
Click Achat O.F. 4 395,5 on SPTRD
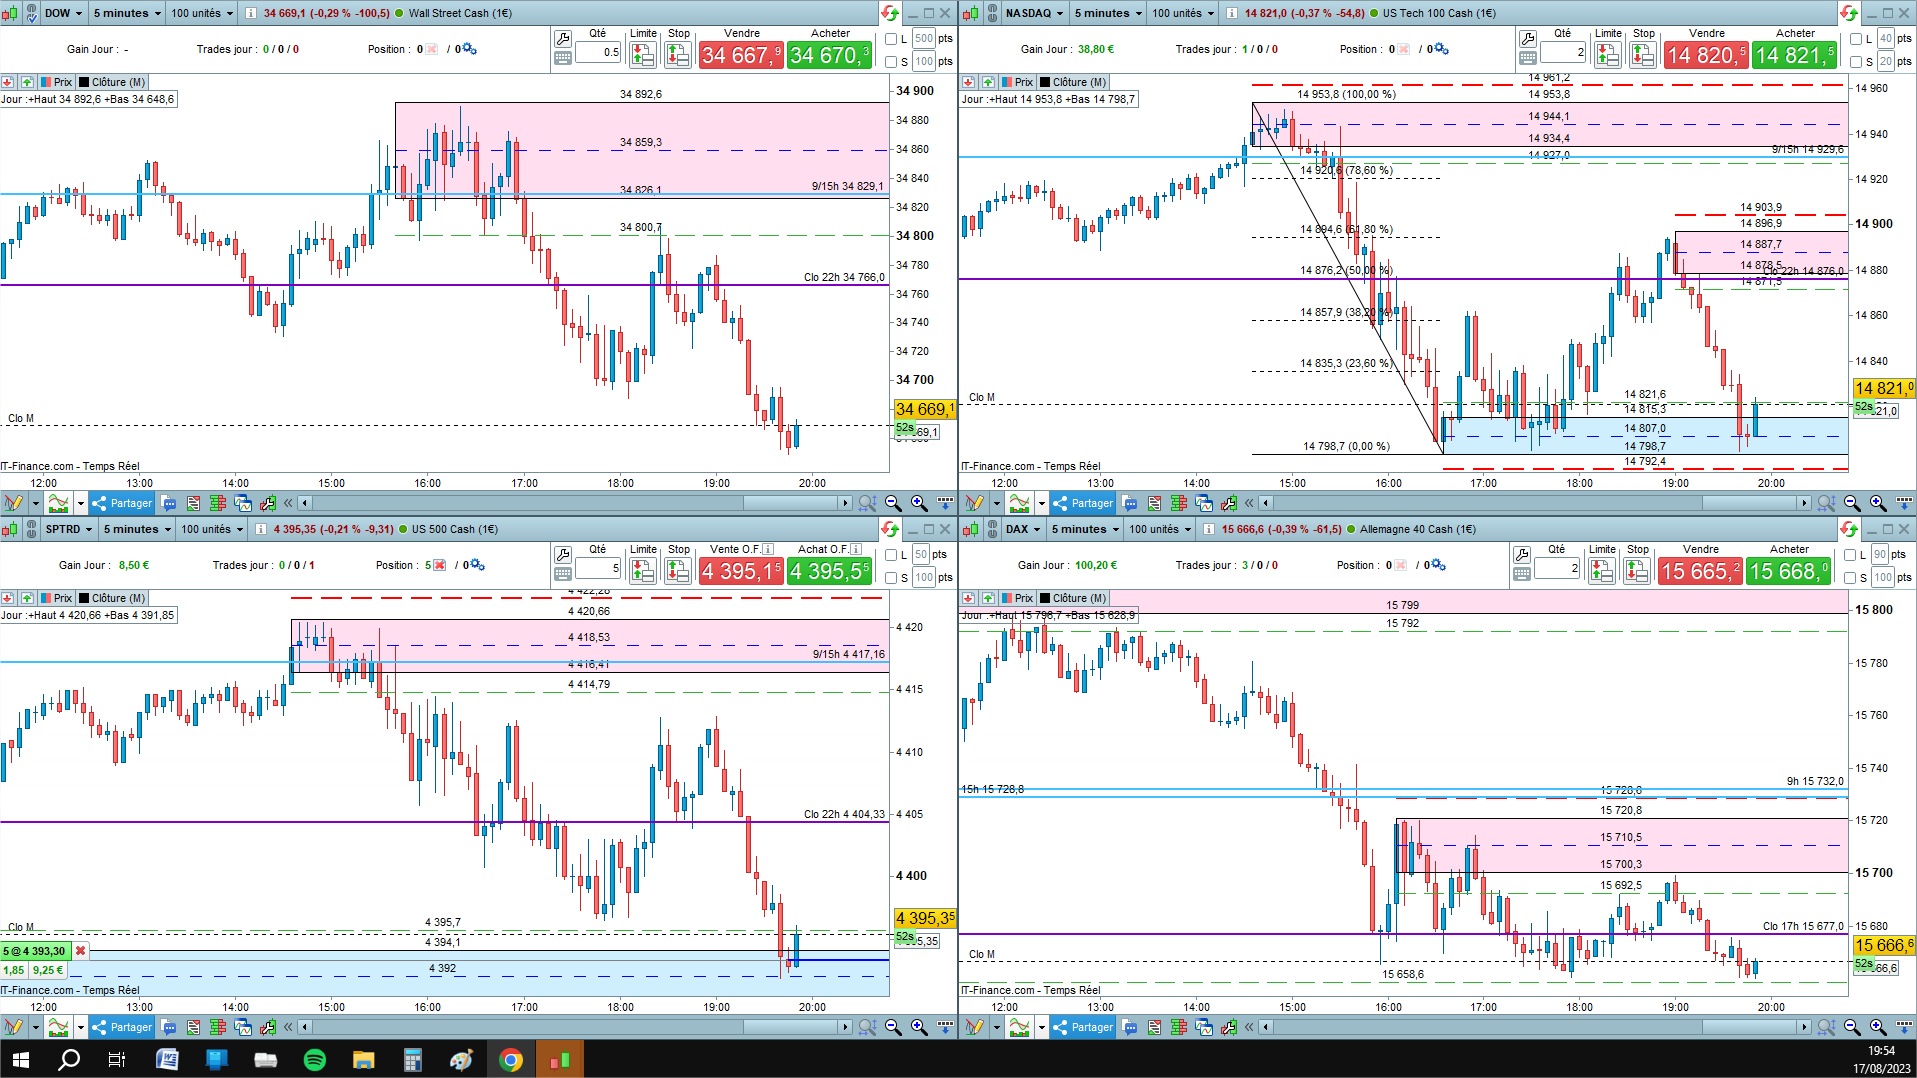pyautogui.click(x=829, y=571)
